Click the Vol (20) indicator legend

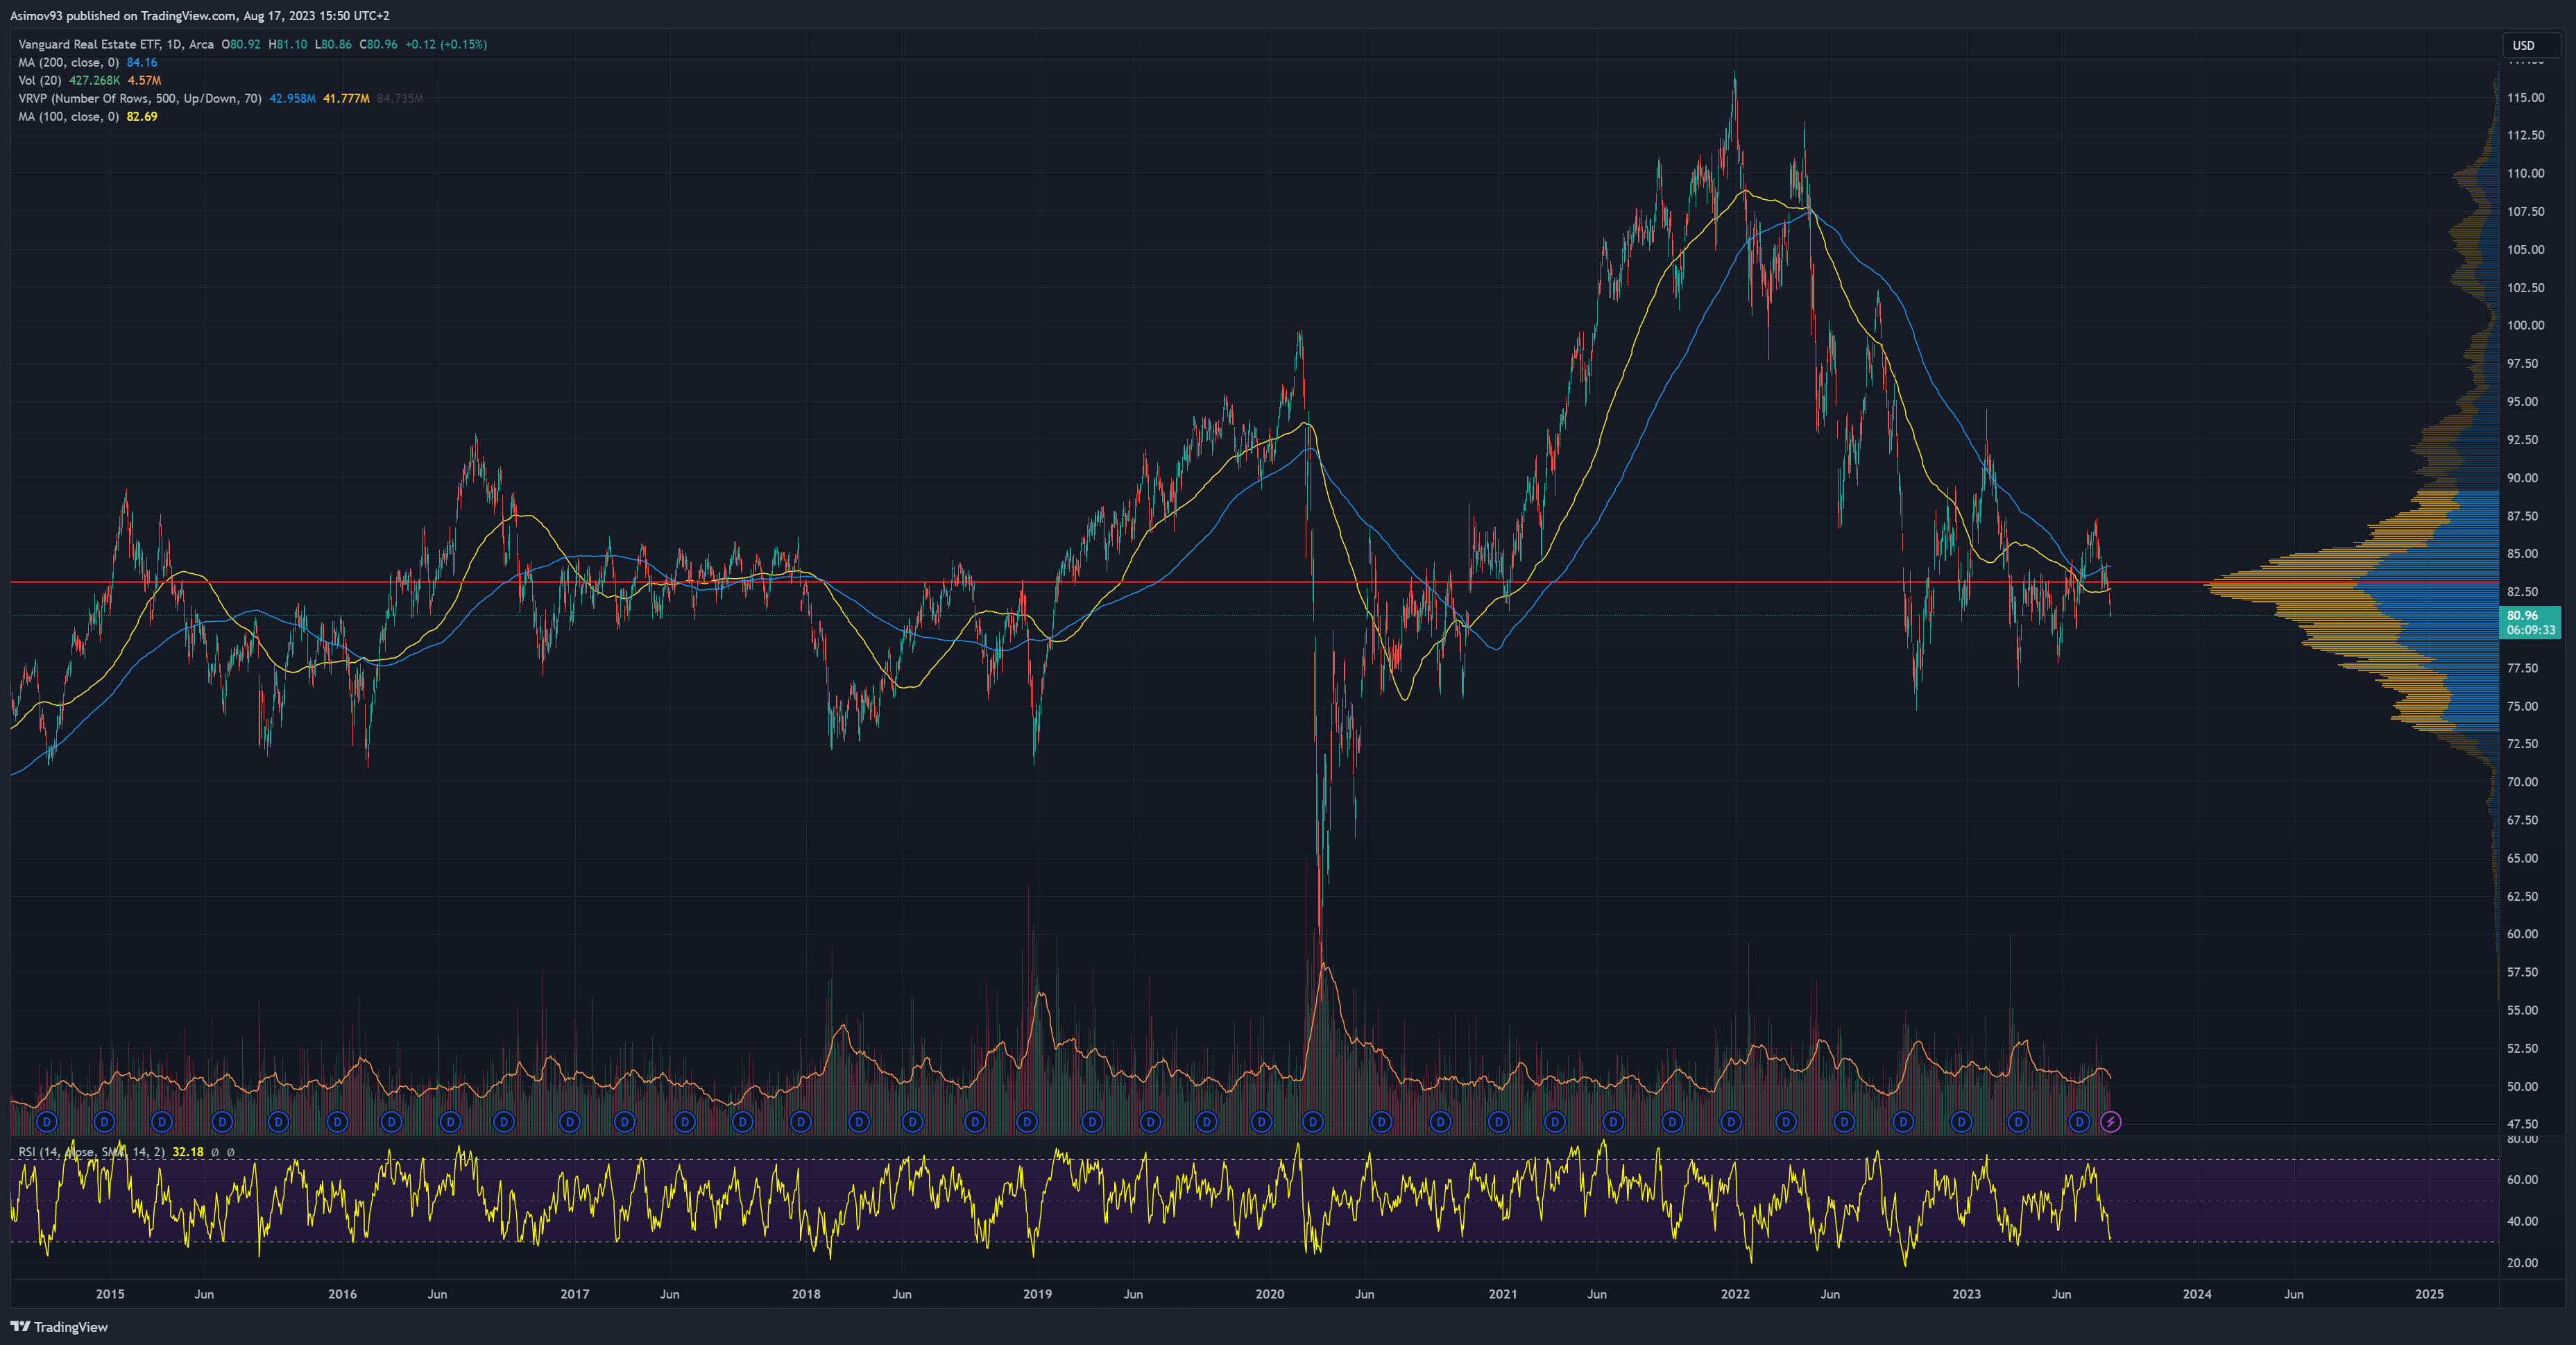[40, 80]
